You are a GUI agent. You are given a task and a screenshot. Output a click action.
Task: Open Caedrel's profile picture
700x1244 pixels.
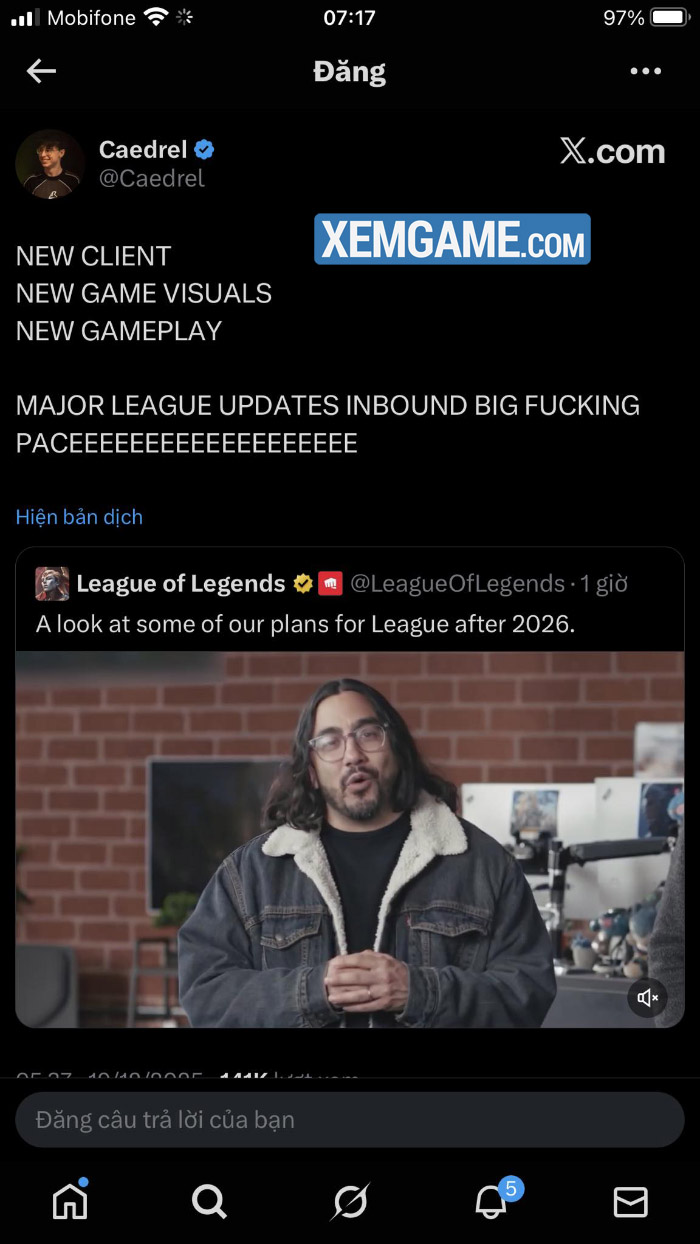[50, 164]
